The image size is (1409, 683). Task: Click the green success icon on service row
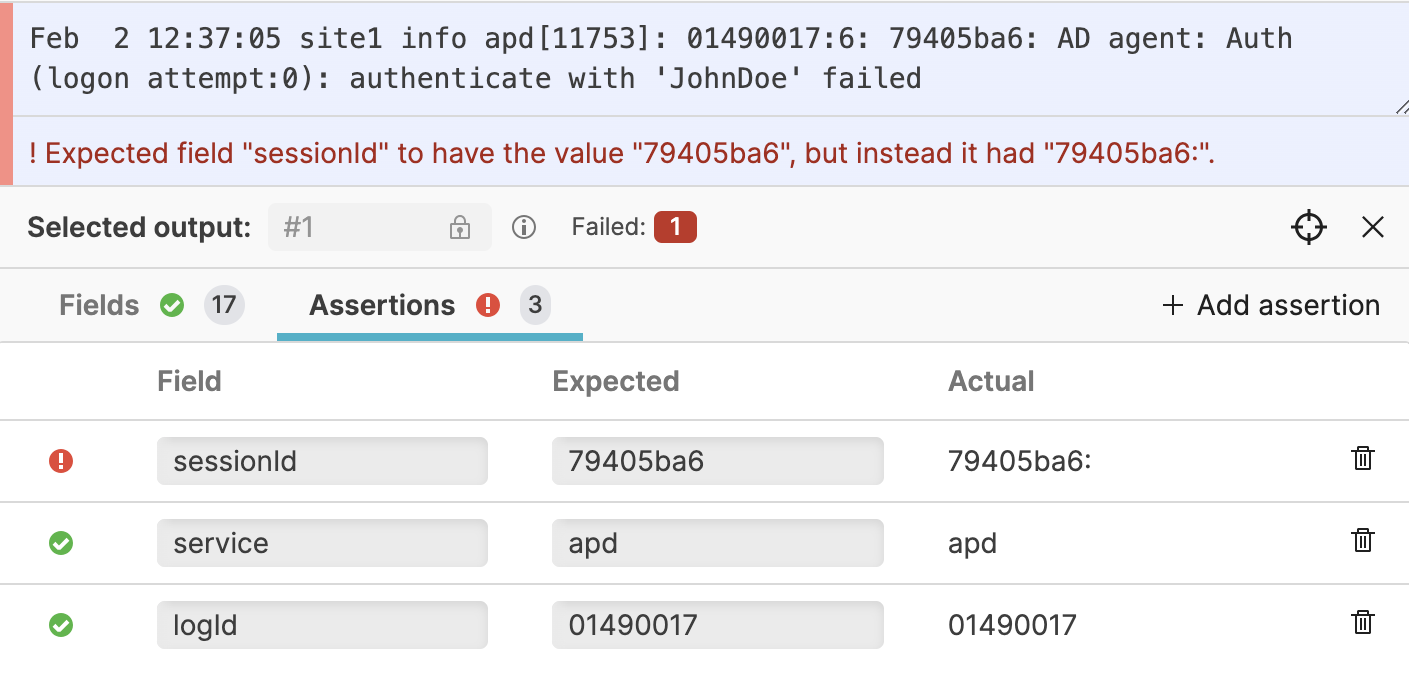click(60, 543)
